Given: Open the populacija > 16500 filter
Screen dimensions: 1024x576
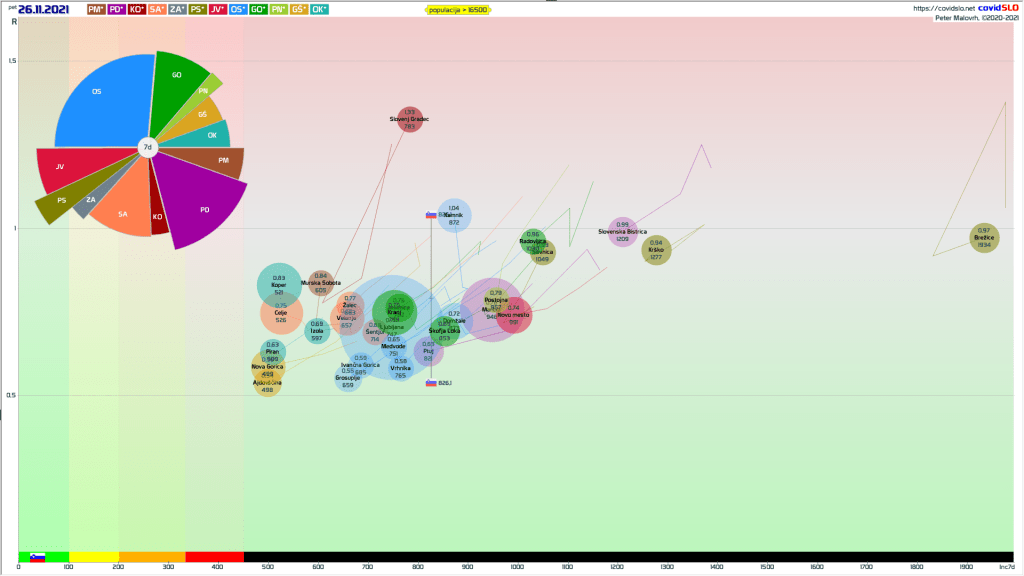Looking at the screenshot, I should (x=457, y=10).
